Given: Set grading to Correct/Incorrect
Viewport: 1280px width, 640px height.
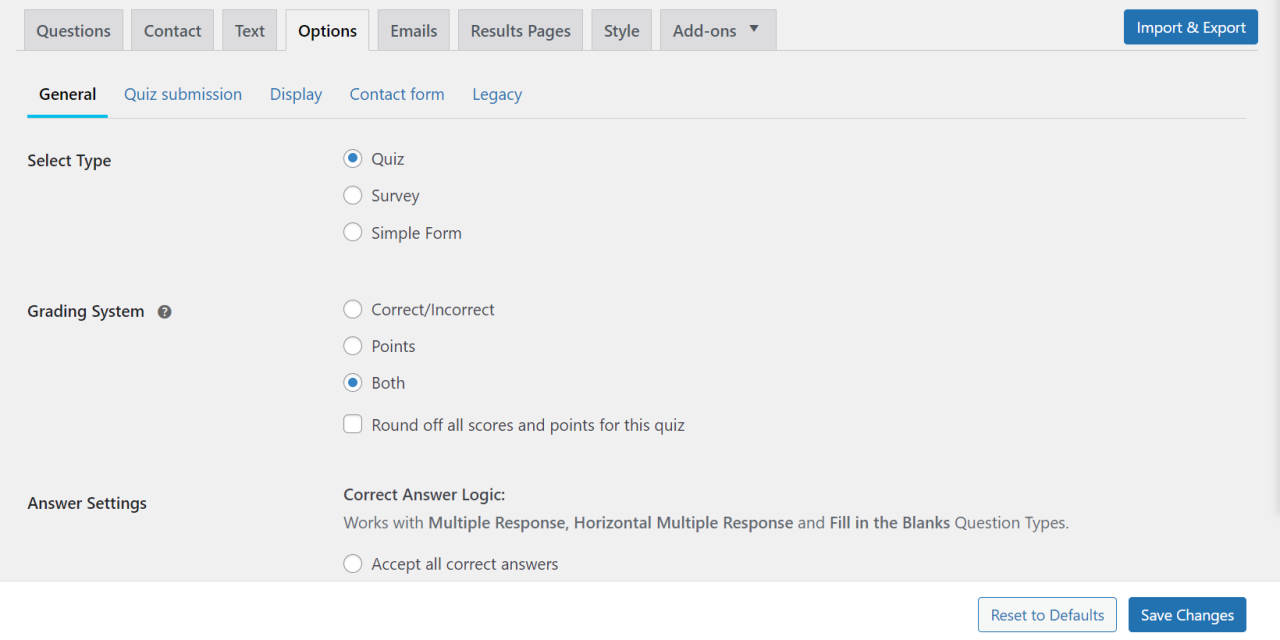Looking at the screenshot, I should (353, 310).
